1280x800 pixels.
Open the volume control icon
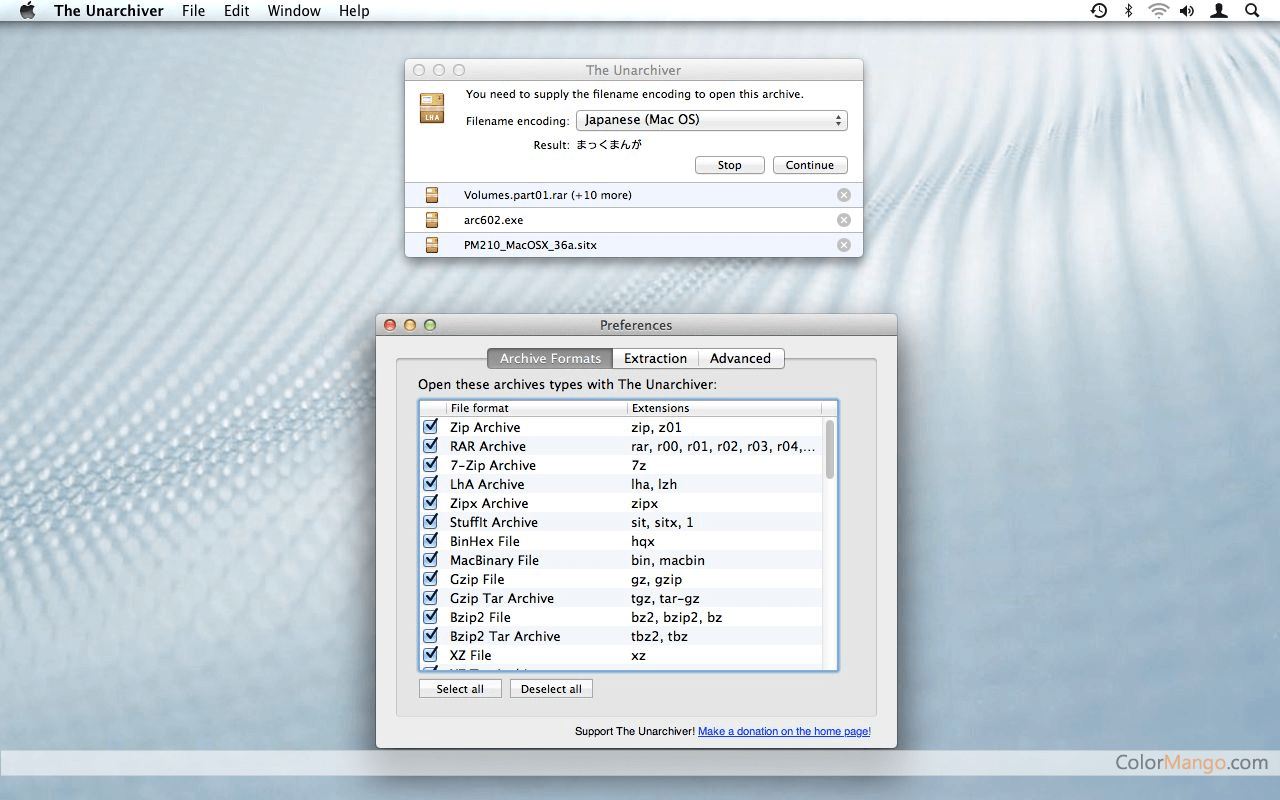pos(1187,11)
